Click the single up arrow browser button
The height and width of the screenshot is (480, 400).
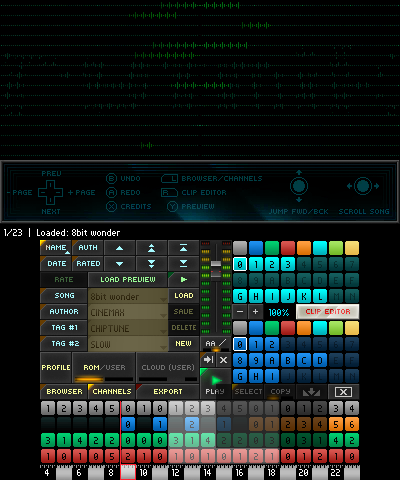click(119, 248)
